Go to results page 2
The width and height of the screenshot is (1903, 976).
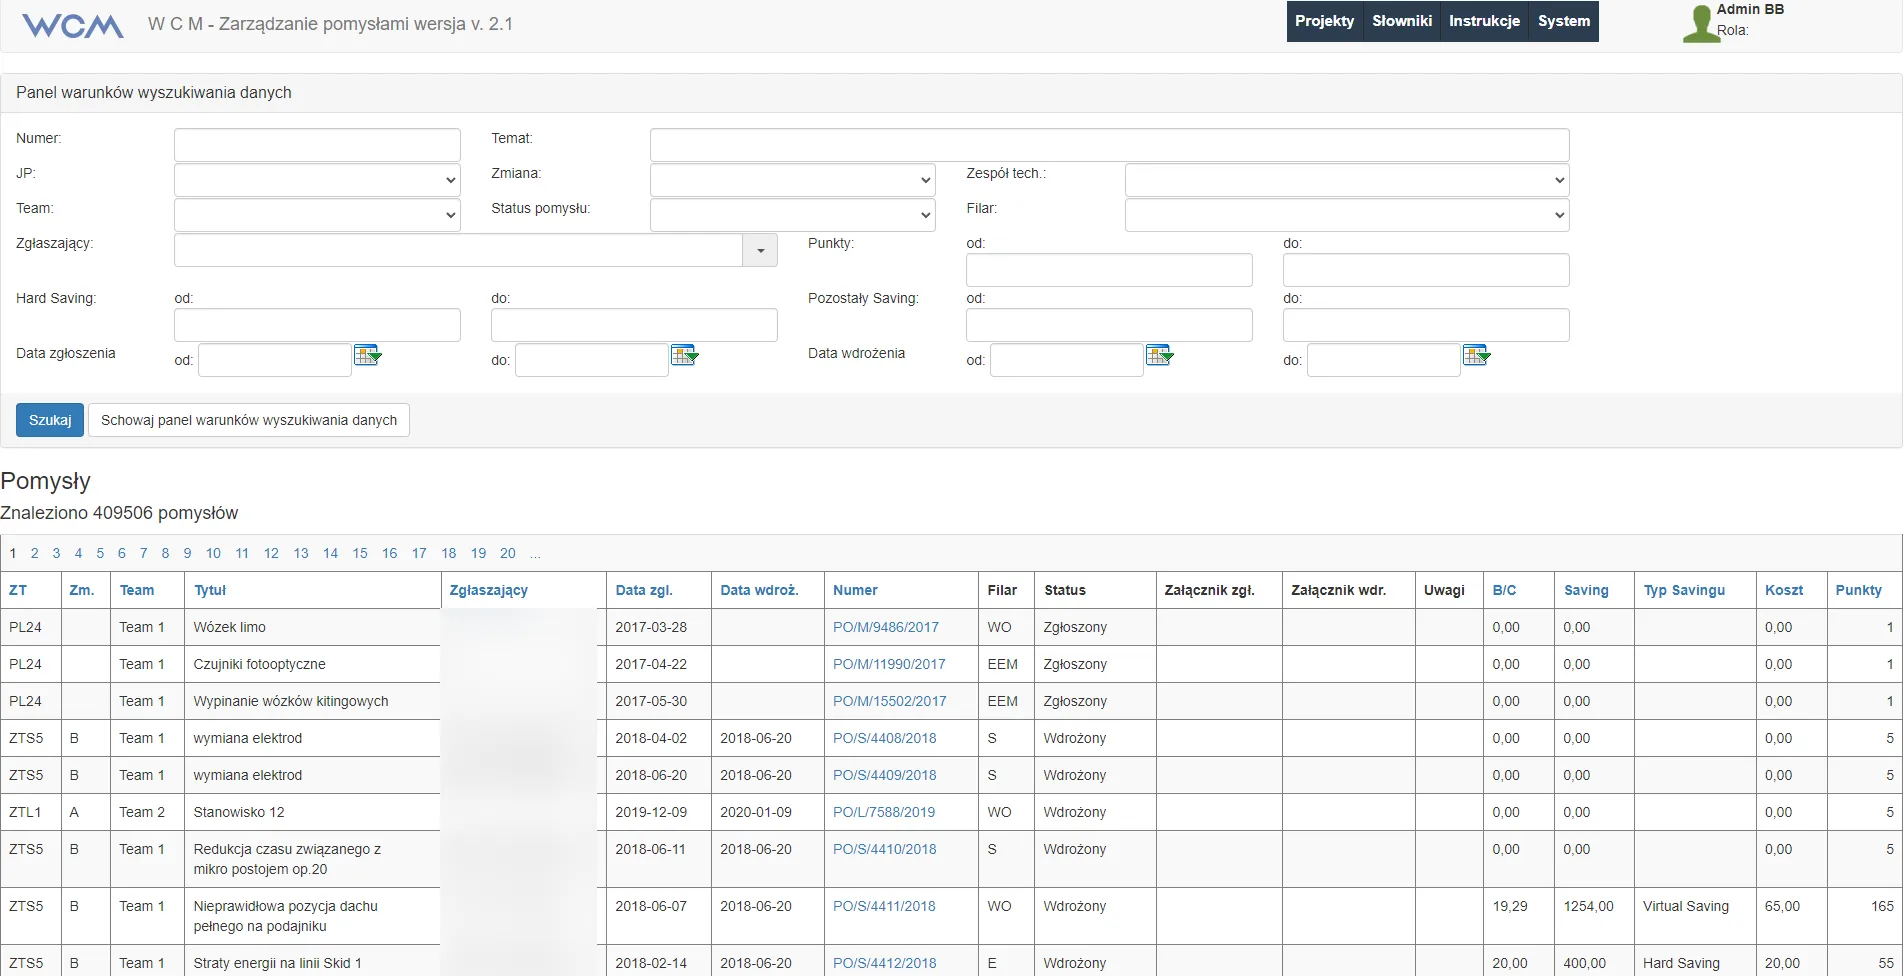click(34, 553)
